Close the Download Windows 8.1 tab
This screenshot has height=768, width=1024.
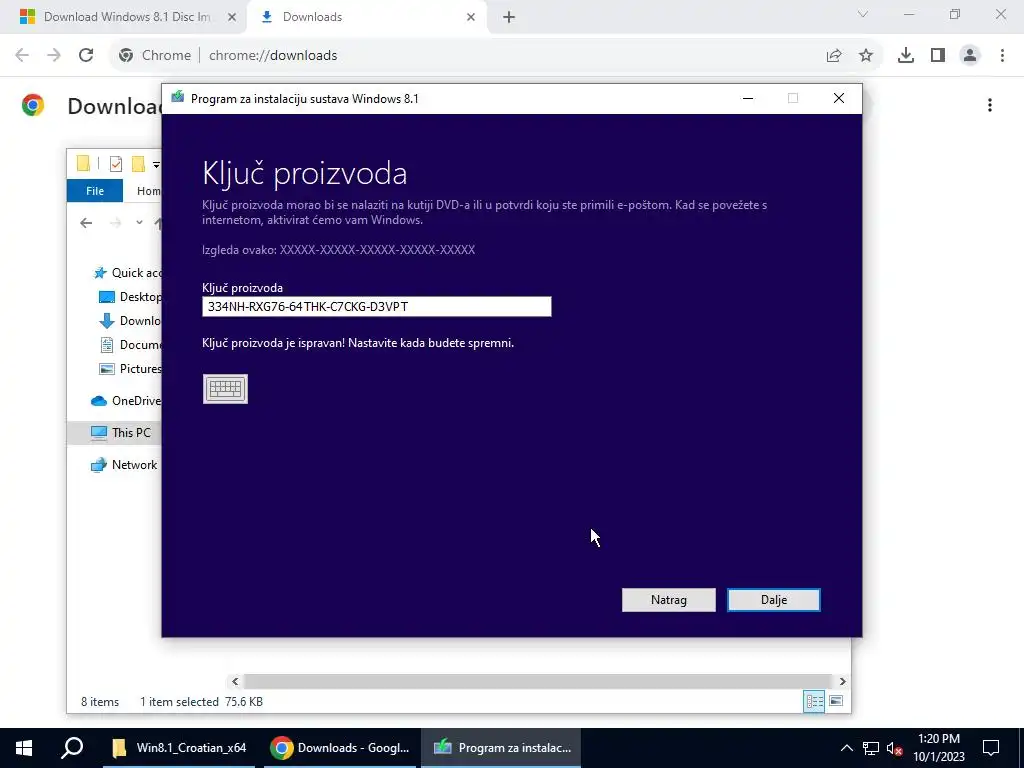232,17
